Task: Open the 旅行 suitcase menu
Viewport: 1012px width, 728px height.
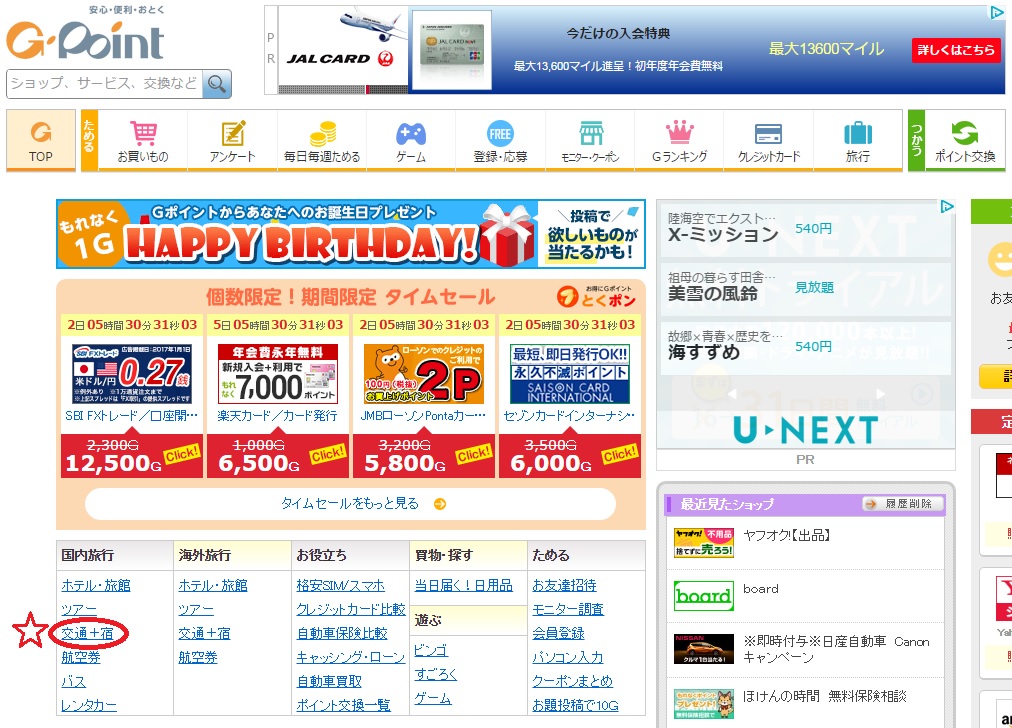Action: (858, 141)
